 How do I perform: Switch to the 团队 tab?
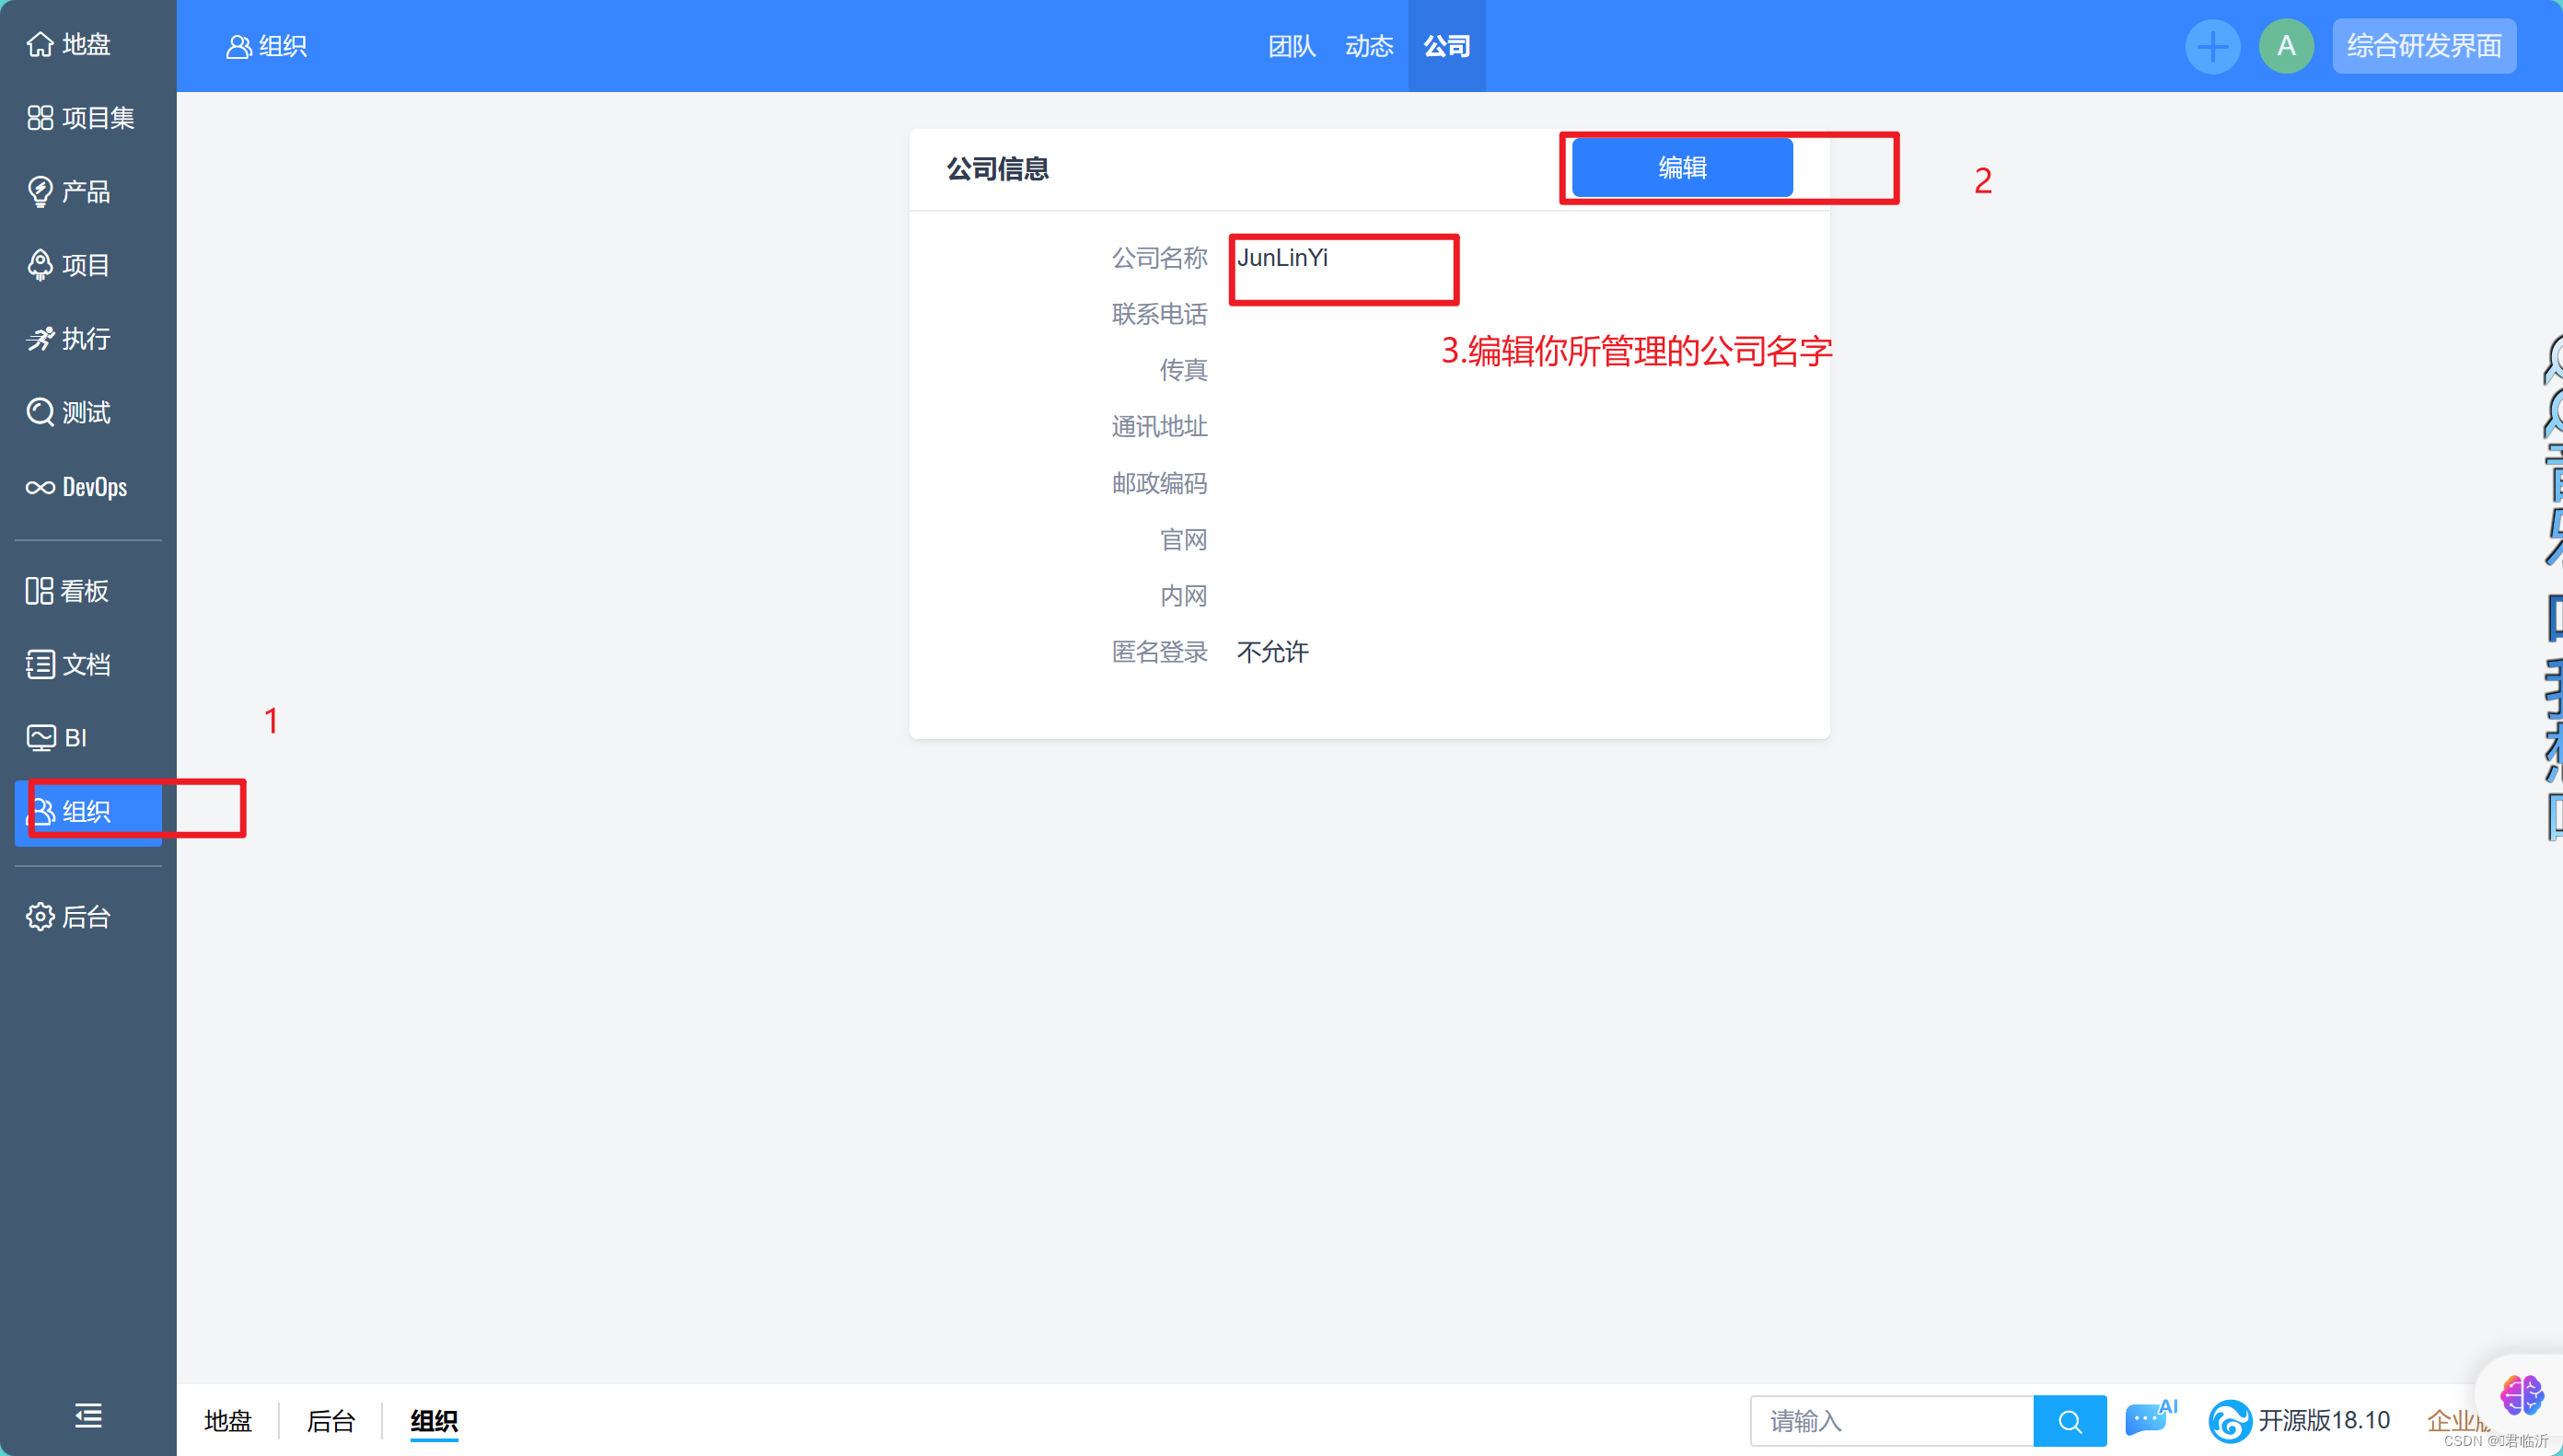pos(1291,46)
